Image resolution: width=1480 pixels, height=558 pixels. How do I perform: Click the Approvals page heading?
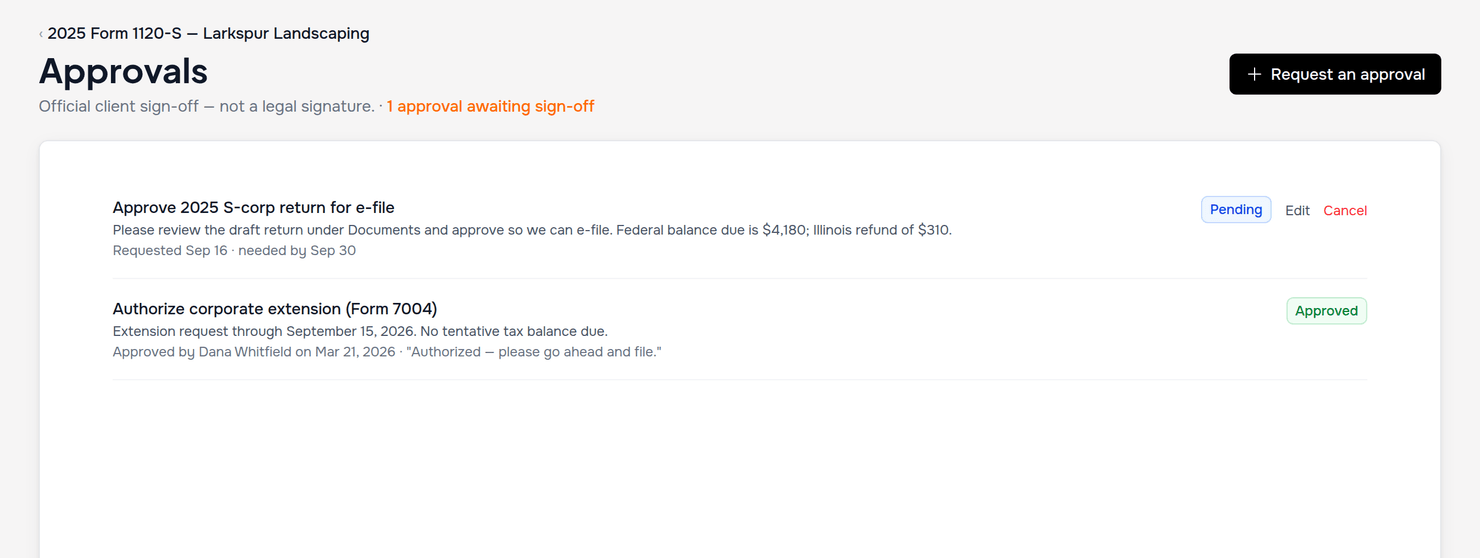(123, 72)
